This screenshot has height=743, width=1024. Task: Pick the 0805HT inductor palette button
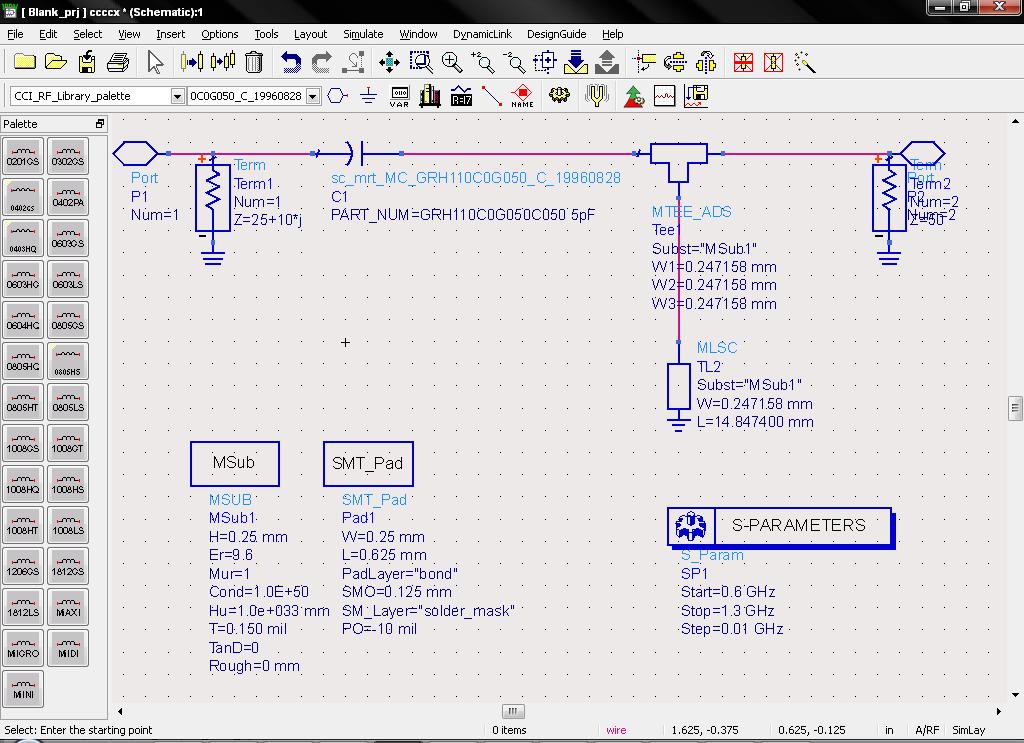coord(23,402)
